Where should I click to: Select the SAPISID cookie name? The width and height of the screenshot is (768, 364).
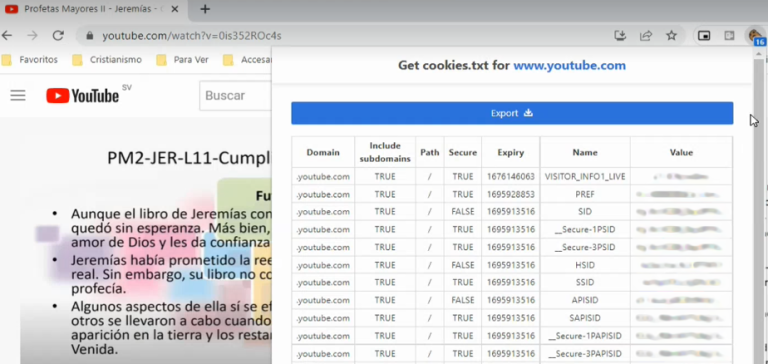(585, 318)
